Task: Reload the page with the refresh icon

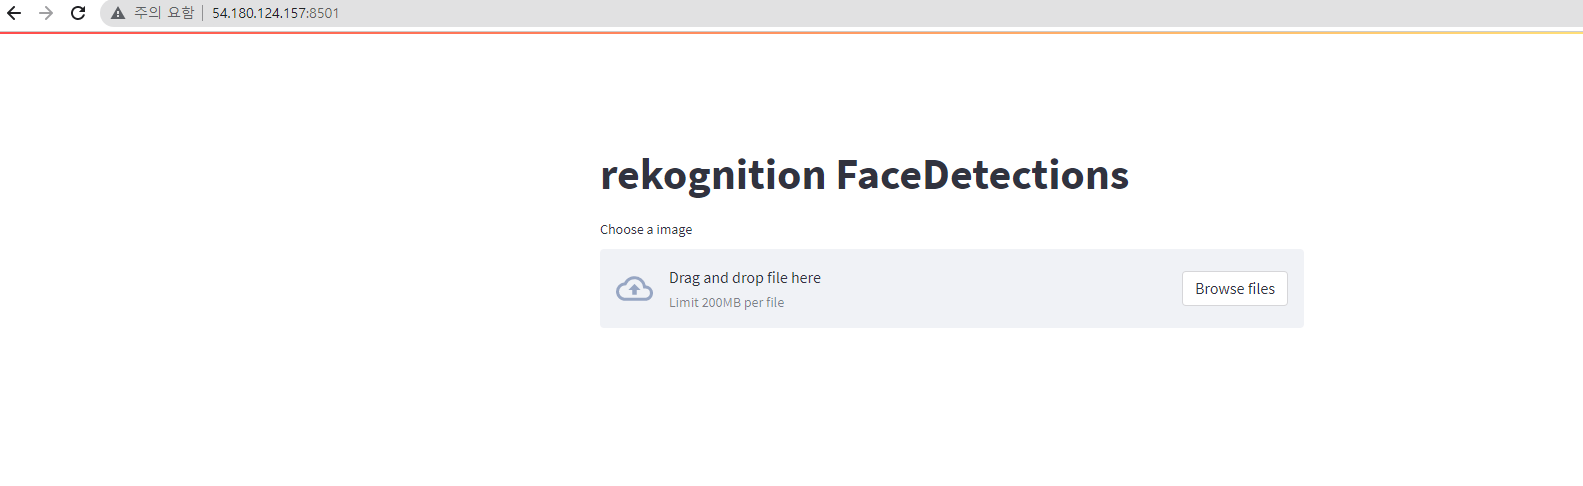Action: coord(78,13)
